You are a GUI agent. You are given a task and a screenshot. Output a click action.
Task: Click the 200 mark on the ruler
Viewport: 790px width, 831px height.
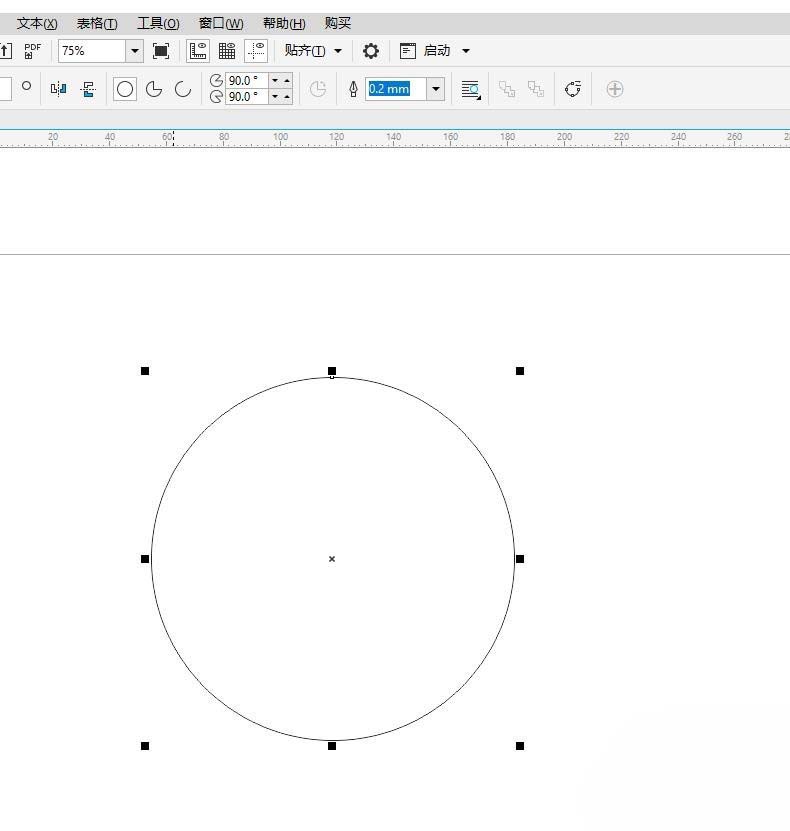(564, 137)
